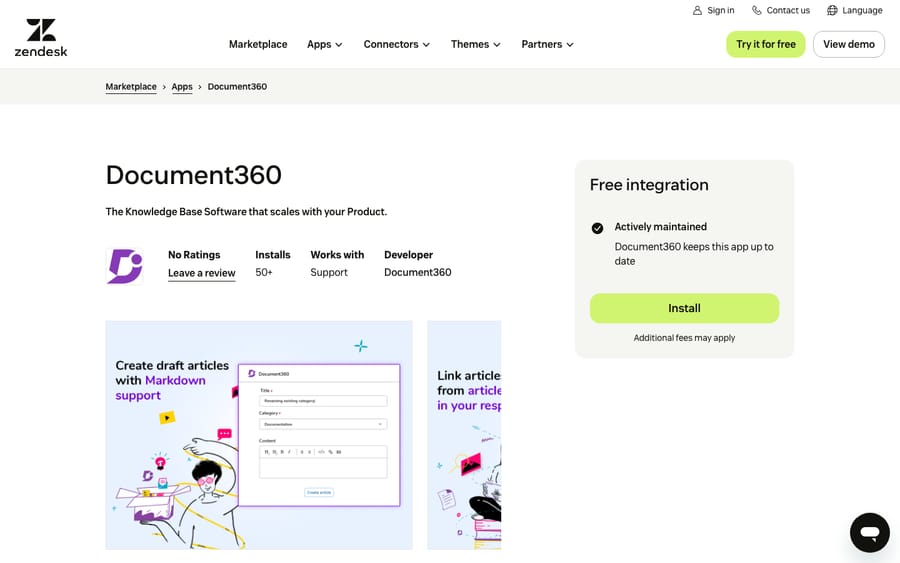Click the Document360 breadcrumb text

[x=237, y=87]
